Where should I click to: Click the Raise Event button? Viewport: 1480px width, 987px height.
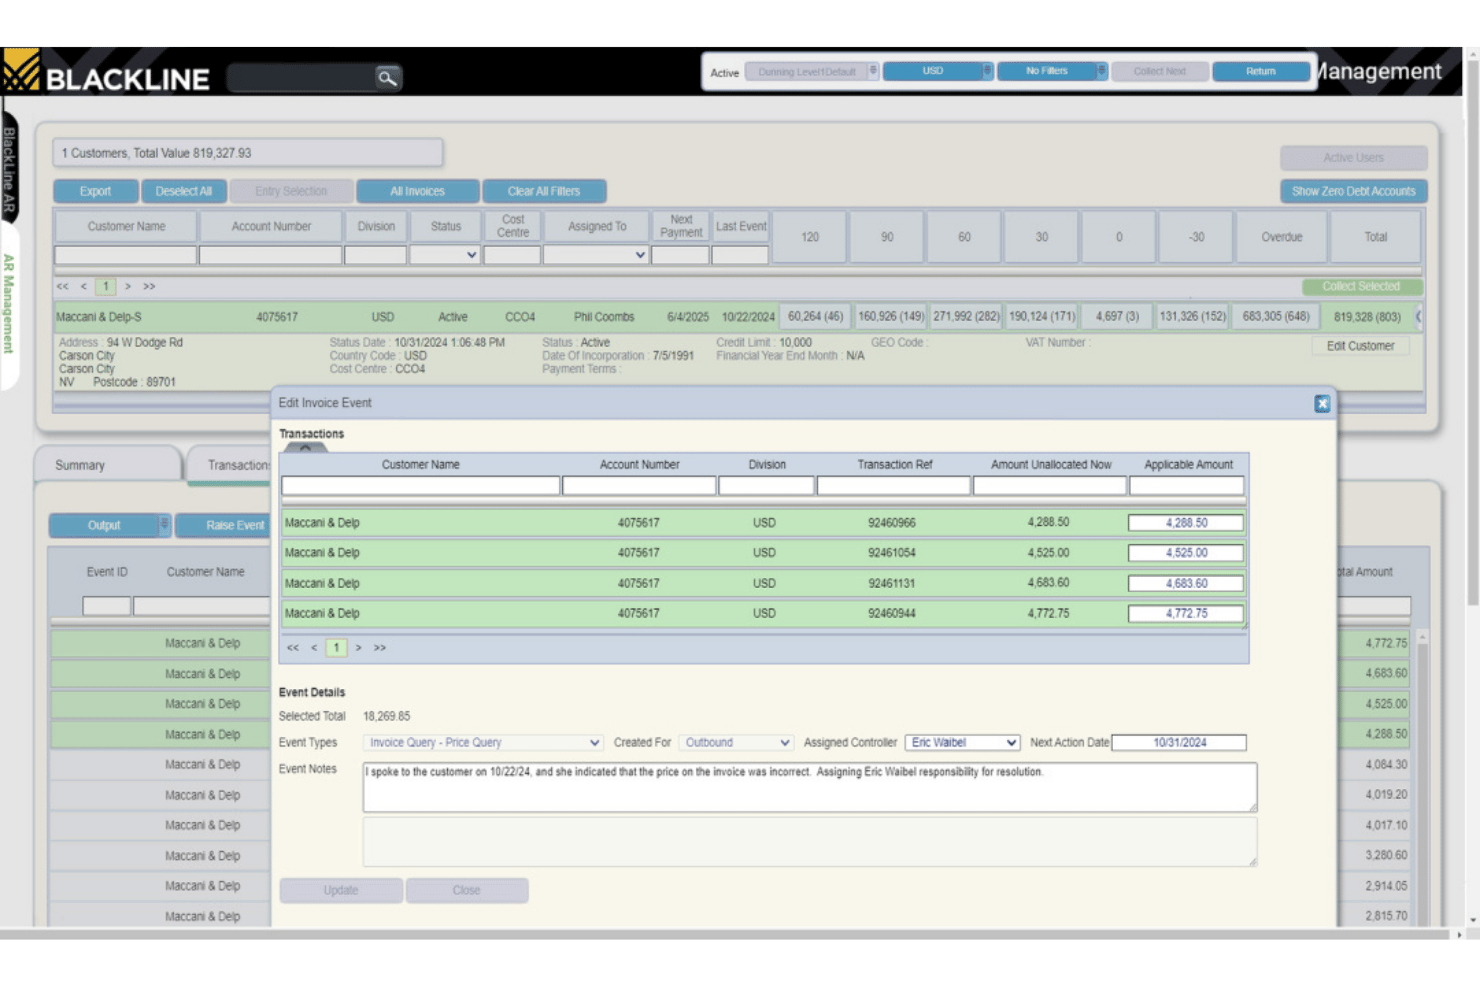point(225,525)
